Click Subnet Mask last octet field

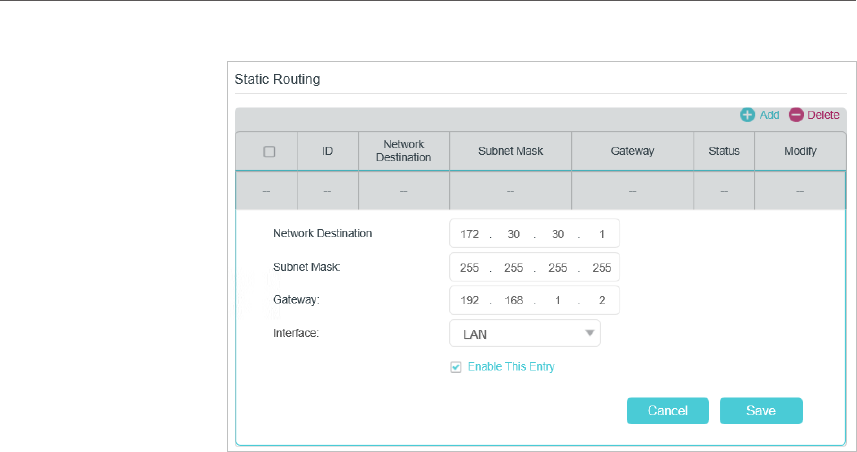pos(601,268)
